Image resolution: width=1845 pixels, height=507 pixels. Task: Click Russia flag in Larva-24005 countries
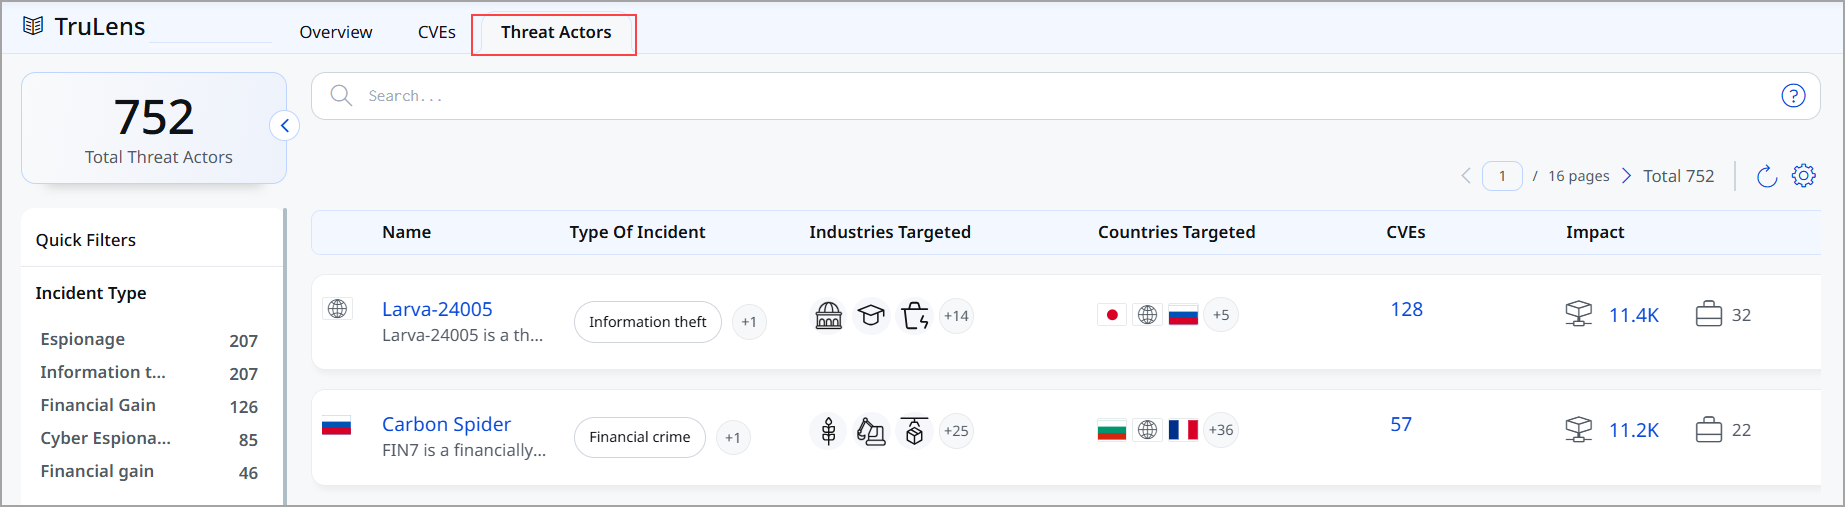[x=1183, y=315]
